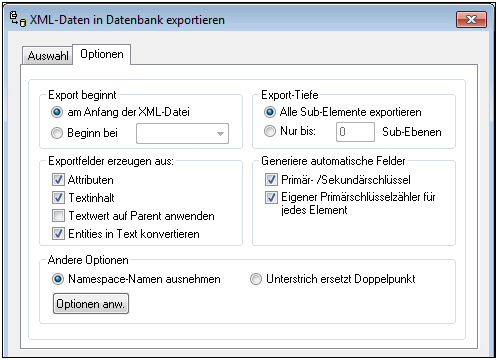Click the Sub-Ebenen number input field

pos(355,132)
